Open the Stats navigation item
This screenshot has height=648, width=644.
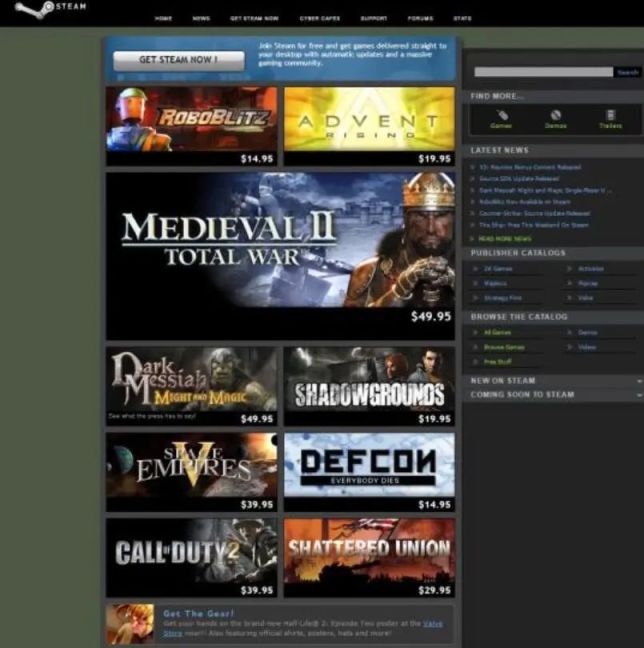(463, 19)
